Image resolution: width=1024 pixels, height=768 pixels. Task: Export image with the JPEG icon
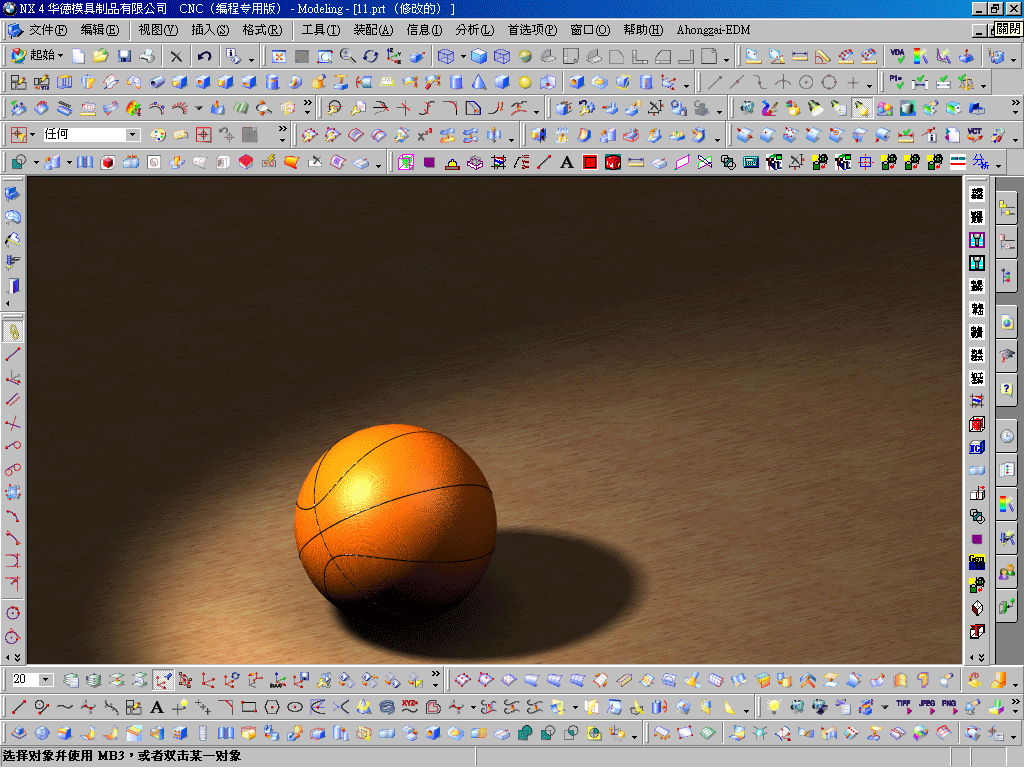(927, 706)
